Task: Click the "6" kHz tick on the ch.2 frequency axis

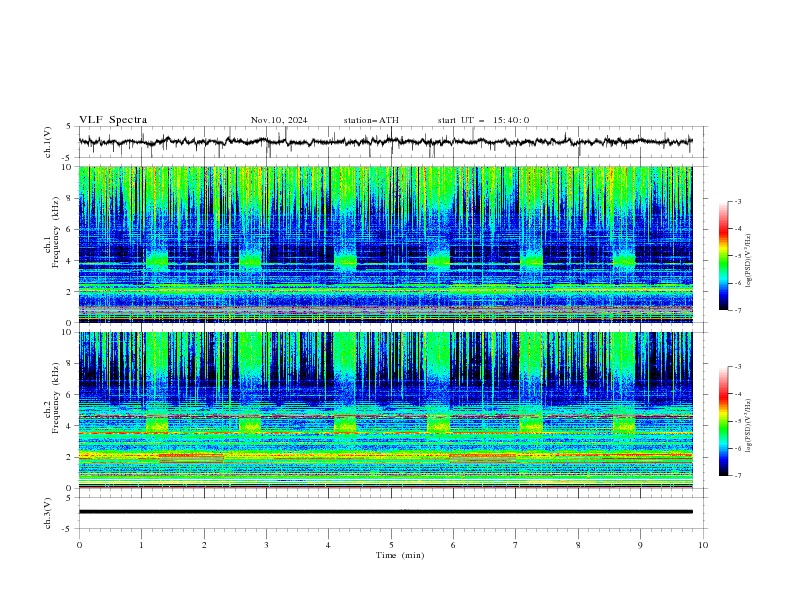Action: 70,395
